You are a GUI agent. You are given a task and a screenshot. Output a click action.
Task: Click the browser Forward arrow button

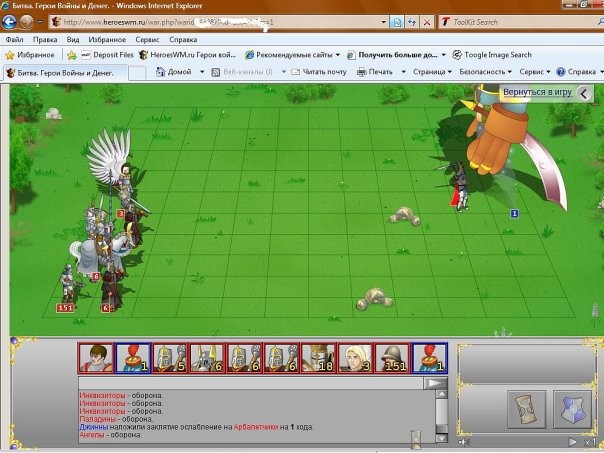(26, 22)
